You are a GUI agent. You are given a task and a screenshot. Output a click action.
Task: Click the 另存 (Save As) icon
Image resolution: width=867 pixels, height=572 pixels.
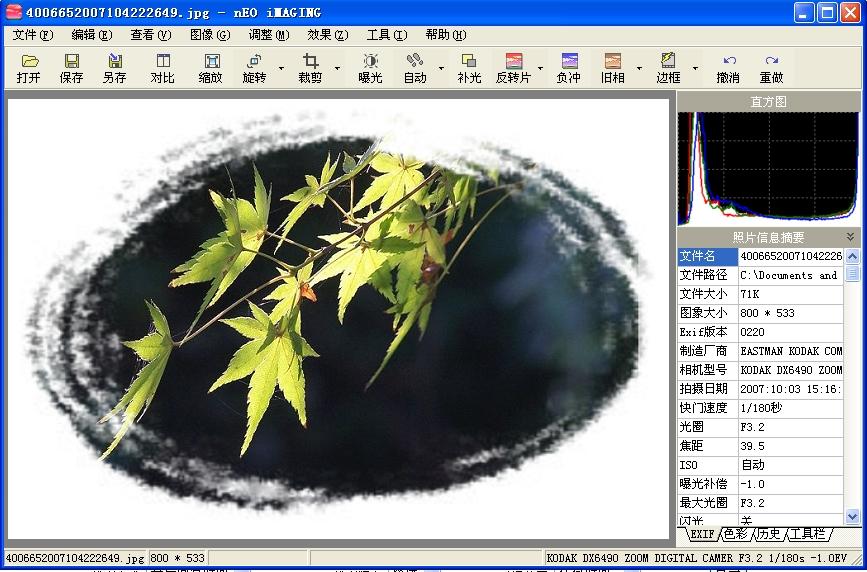click(114, 68)
